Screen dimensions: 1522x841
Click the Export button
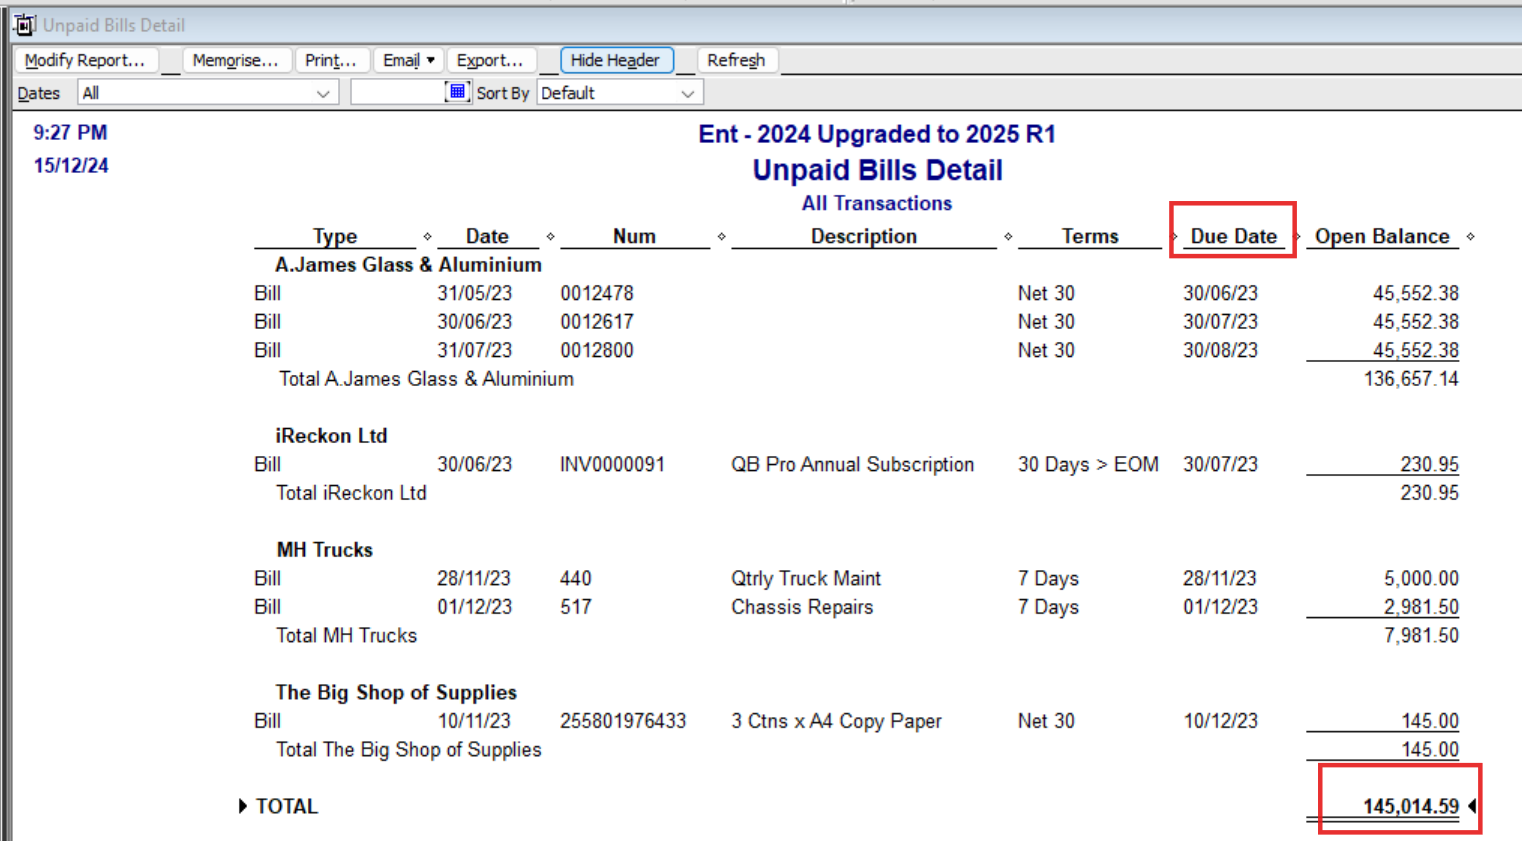point(490,60)
